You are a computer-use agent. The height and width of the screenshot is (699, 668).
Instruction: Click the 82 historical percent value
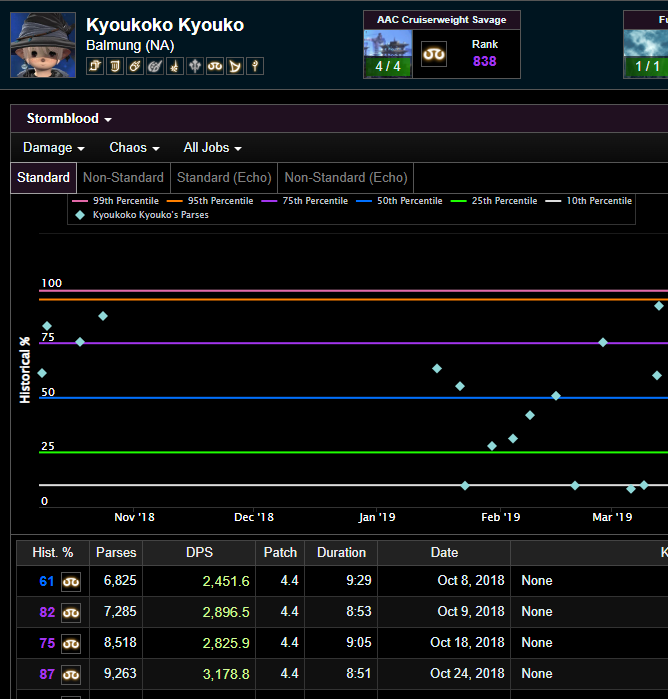[47, 612]
